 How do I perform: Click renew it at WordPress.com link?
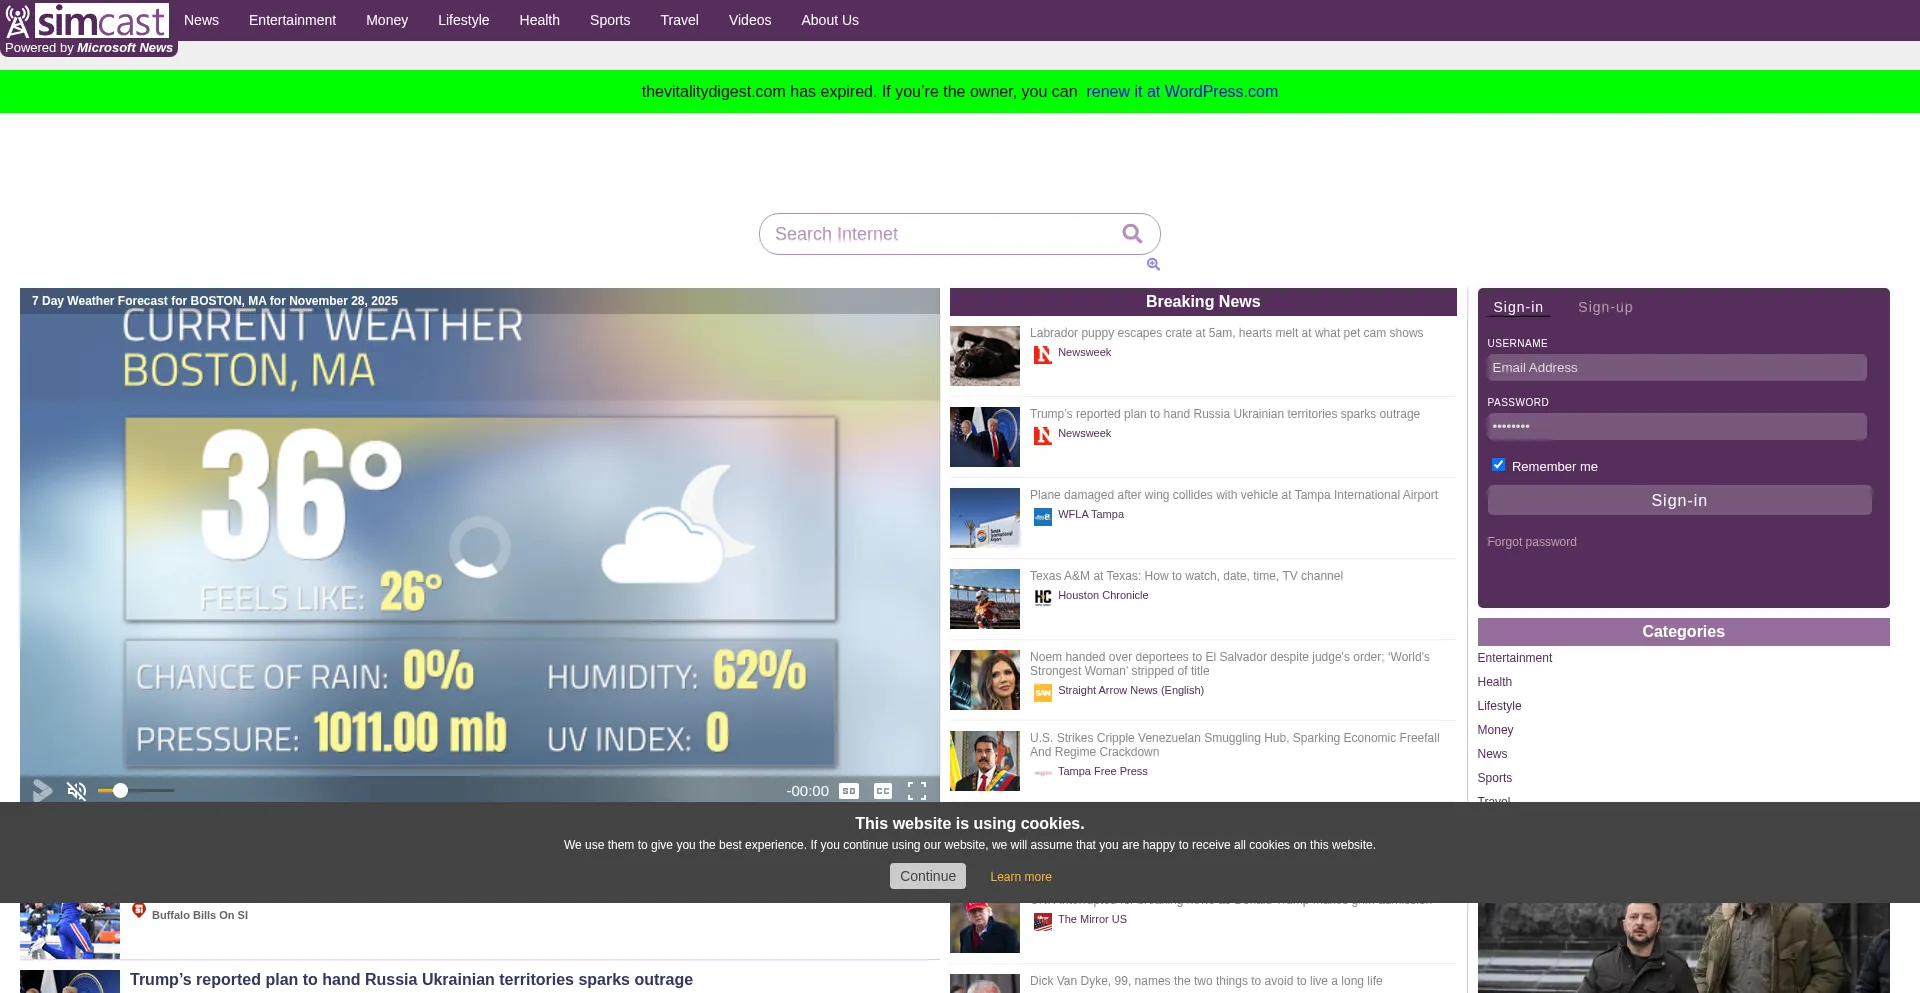coord(1181,92)
